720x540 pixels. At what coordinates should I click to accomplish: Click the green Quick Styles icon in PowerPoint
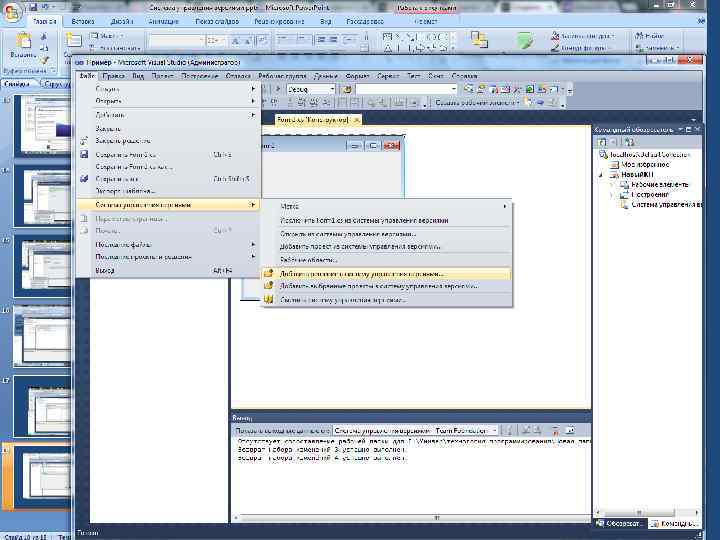[524, 40]
